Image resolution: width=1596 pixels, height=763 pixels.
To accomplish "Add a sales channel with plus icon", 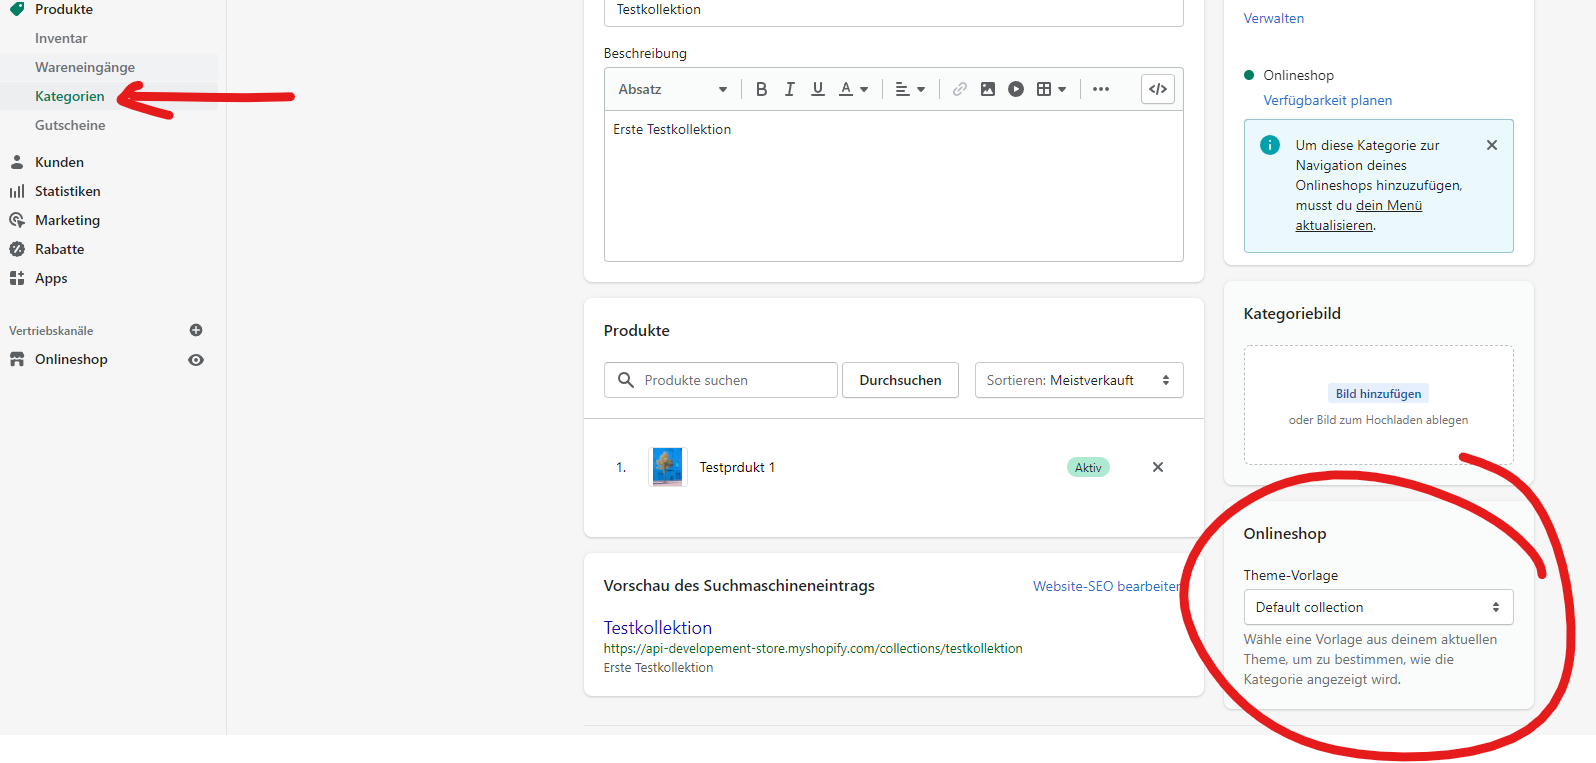I will click(x=196, y=330).
